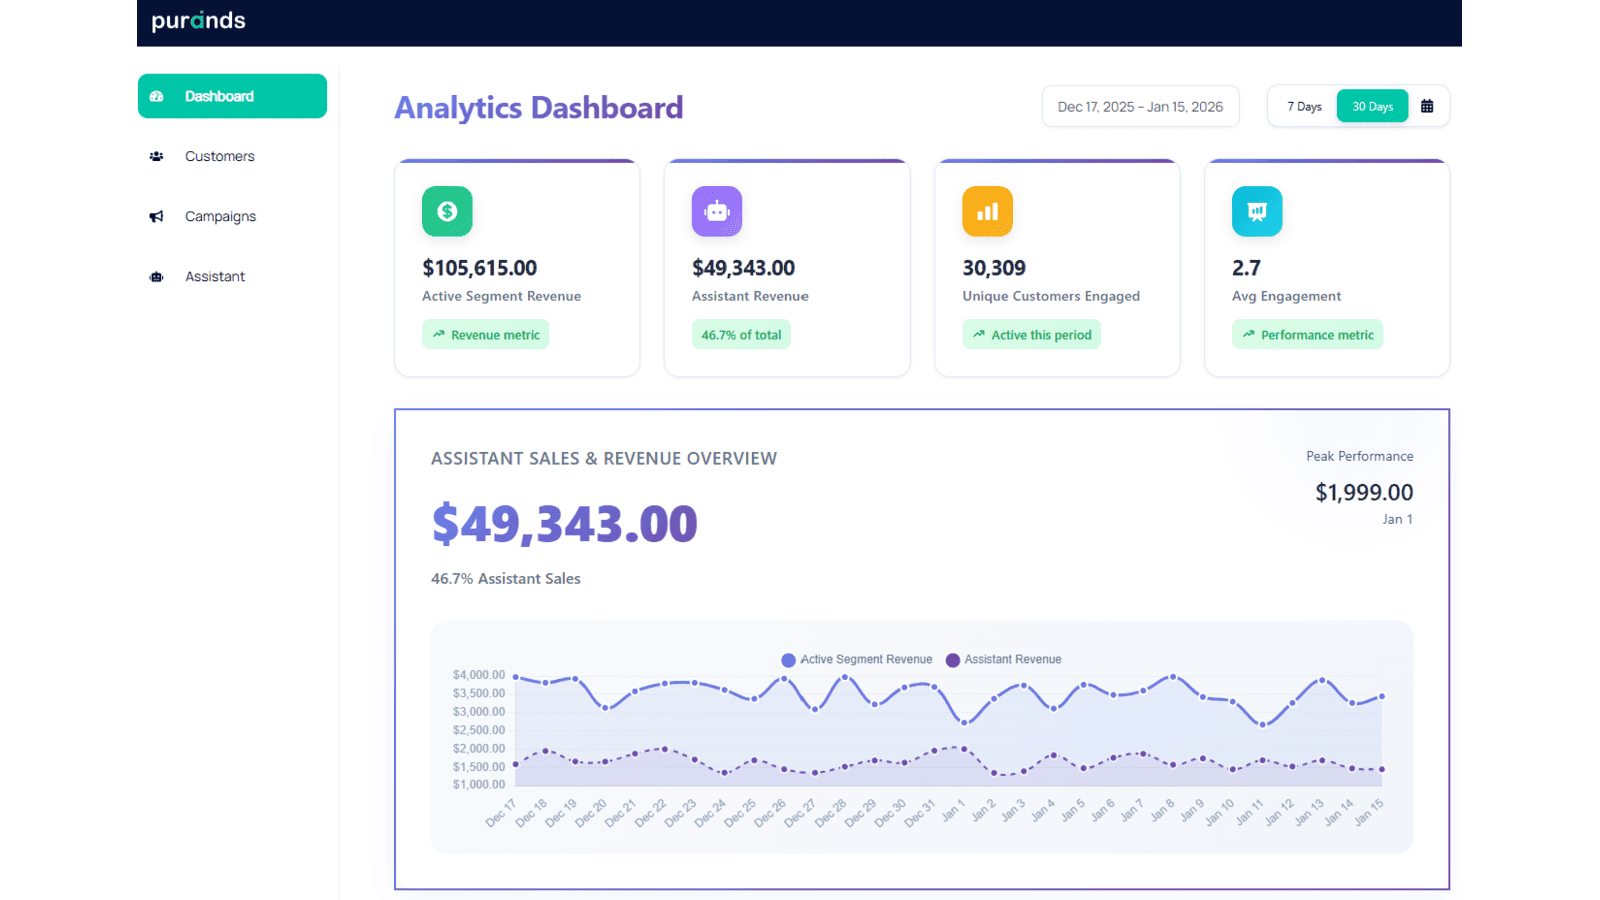
Task: Open the Dashboard sidebar item
Action: pos(232,96)
